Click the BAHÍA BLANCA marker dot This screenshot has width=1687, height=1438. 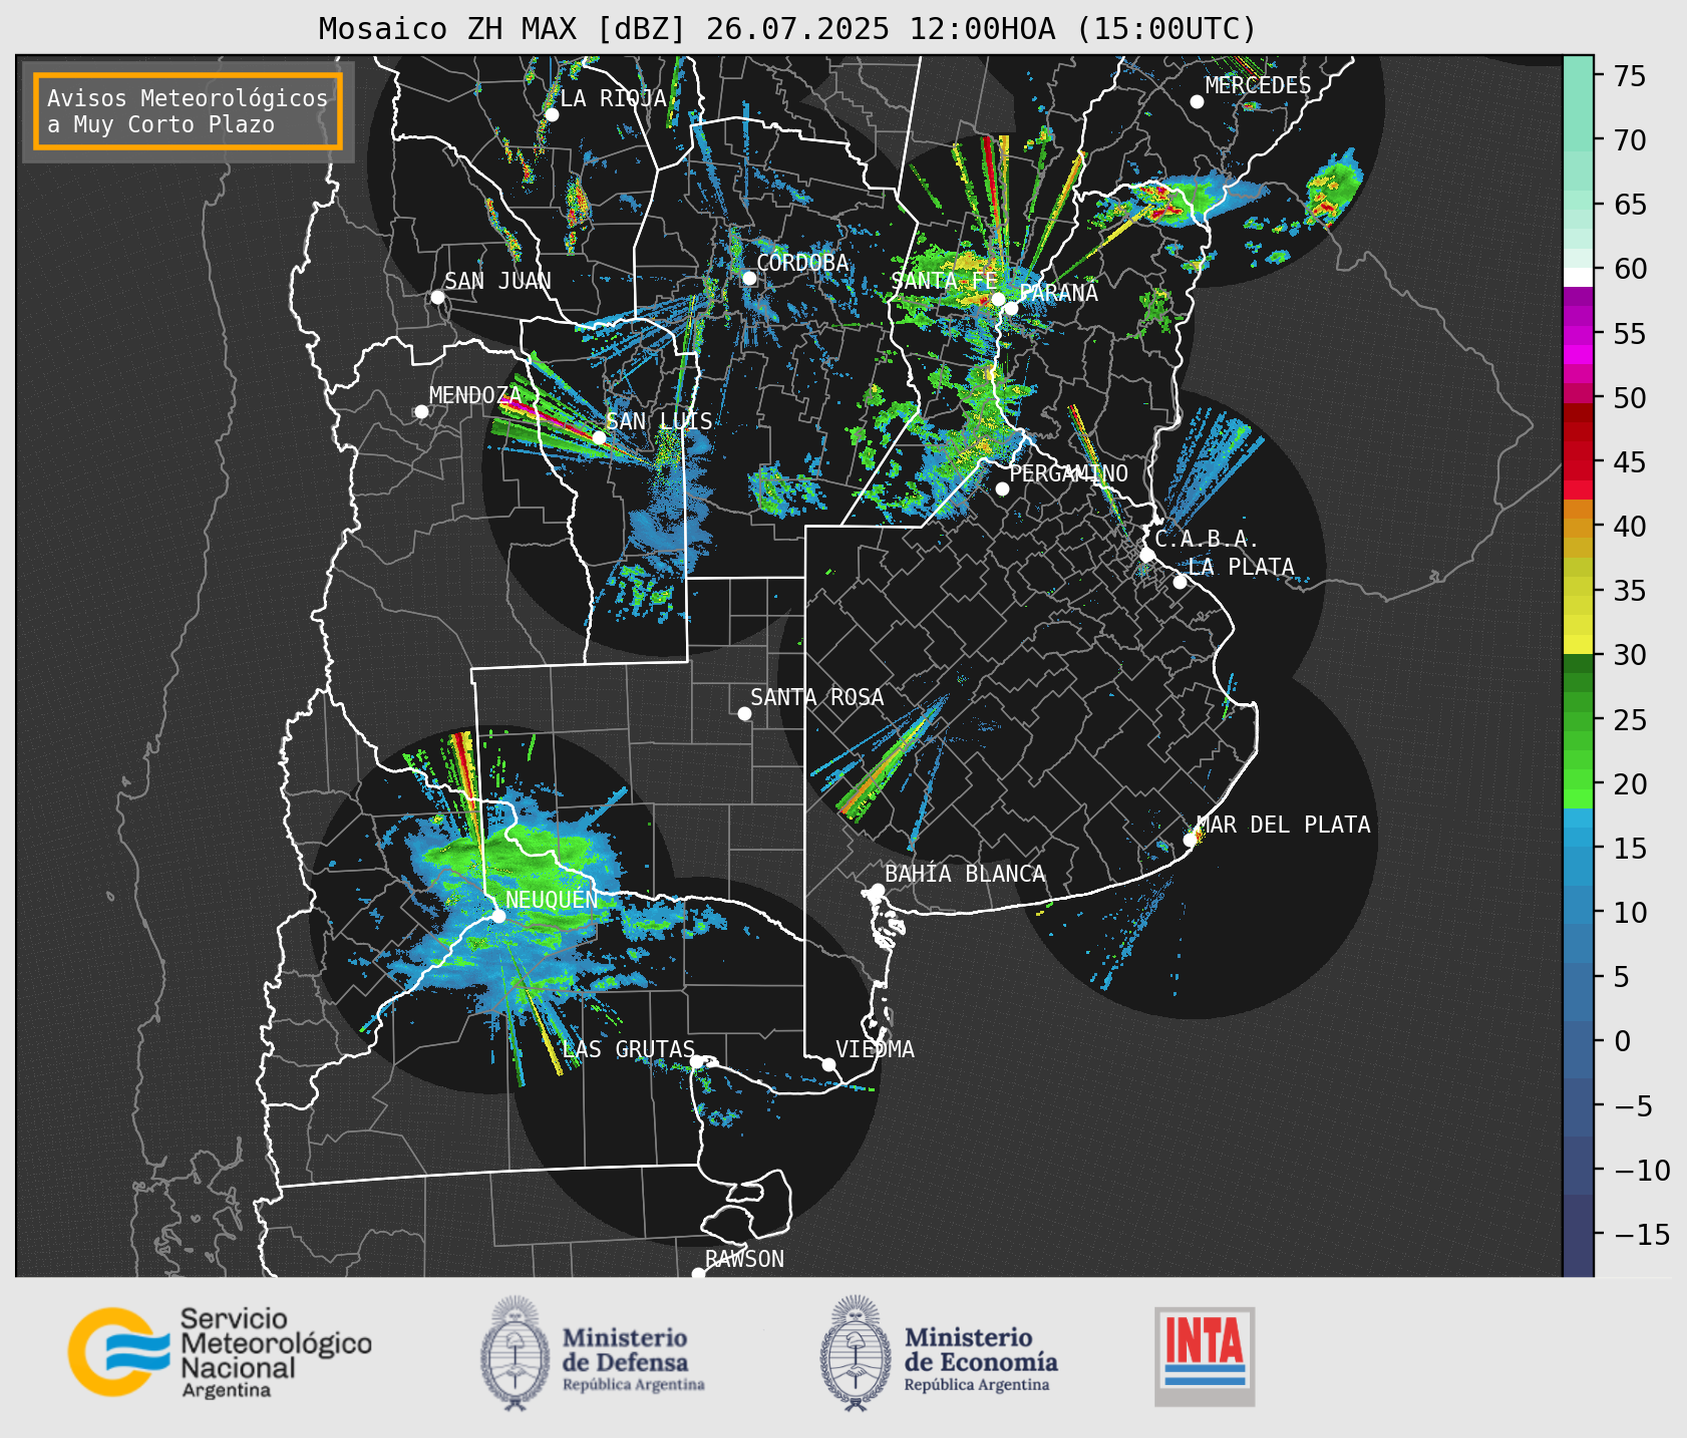click(877, 890)
